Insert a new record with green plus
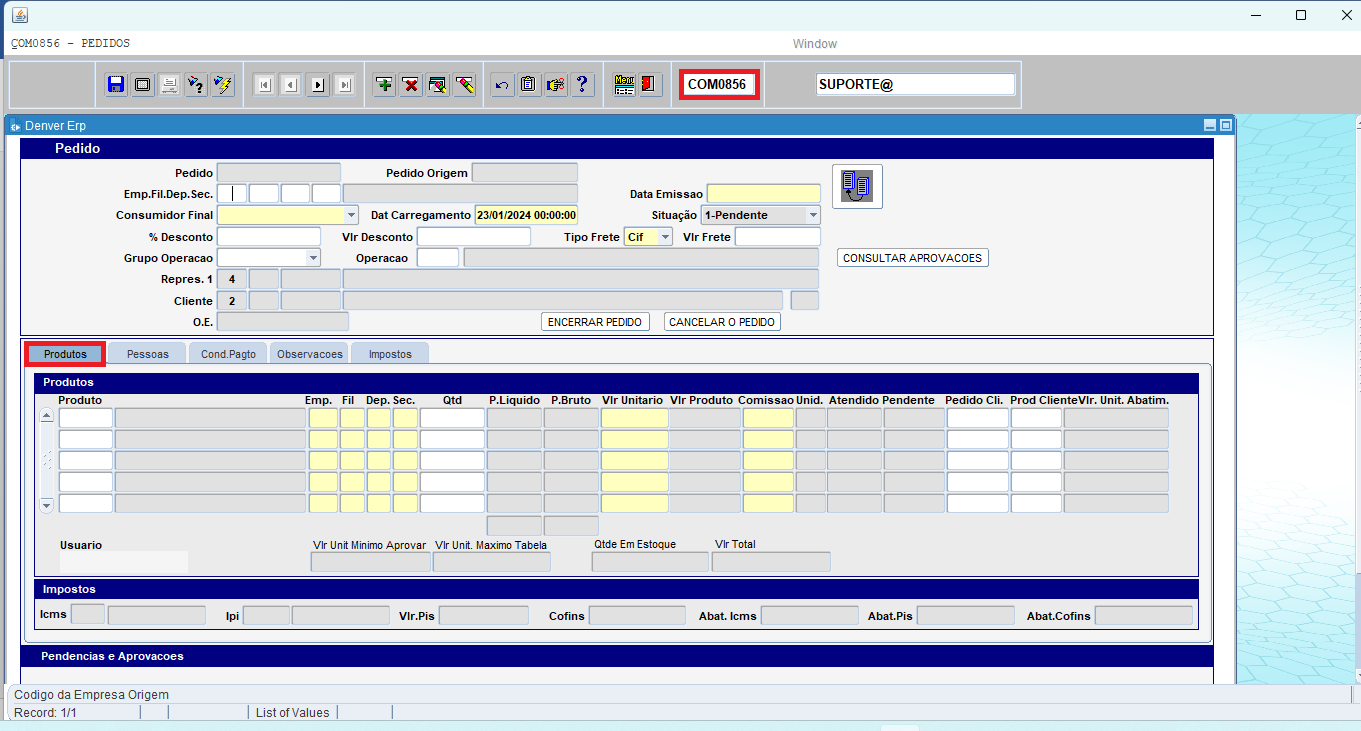1361x731 pixels. [x=384, y=85]
